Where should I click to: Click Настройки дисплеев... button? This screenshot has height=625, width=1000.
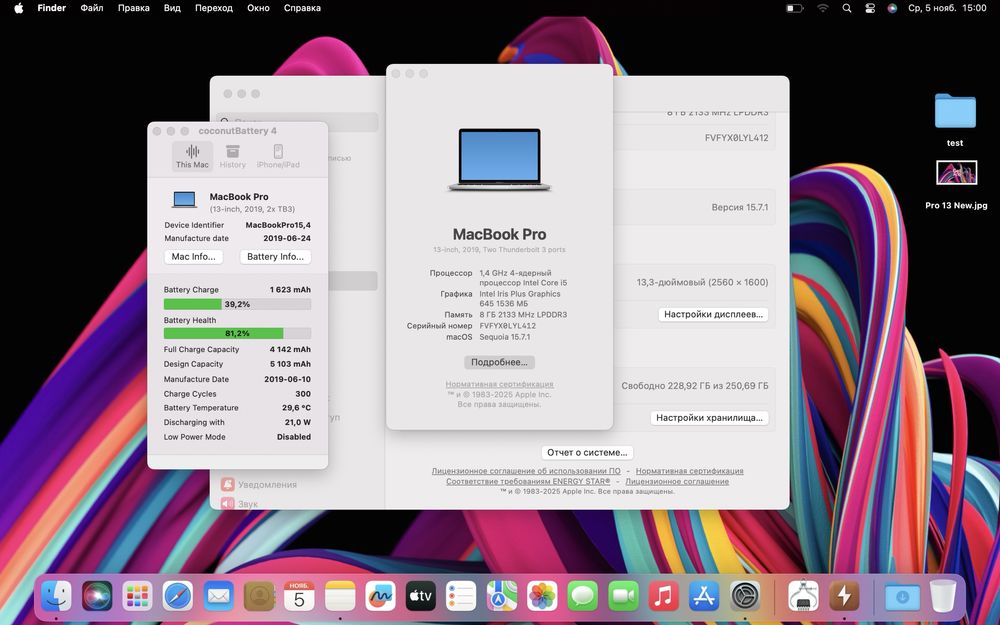[713, 314]
